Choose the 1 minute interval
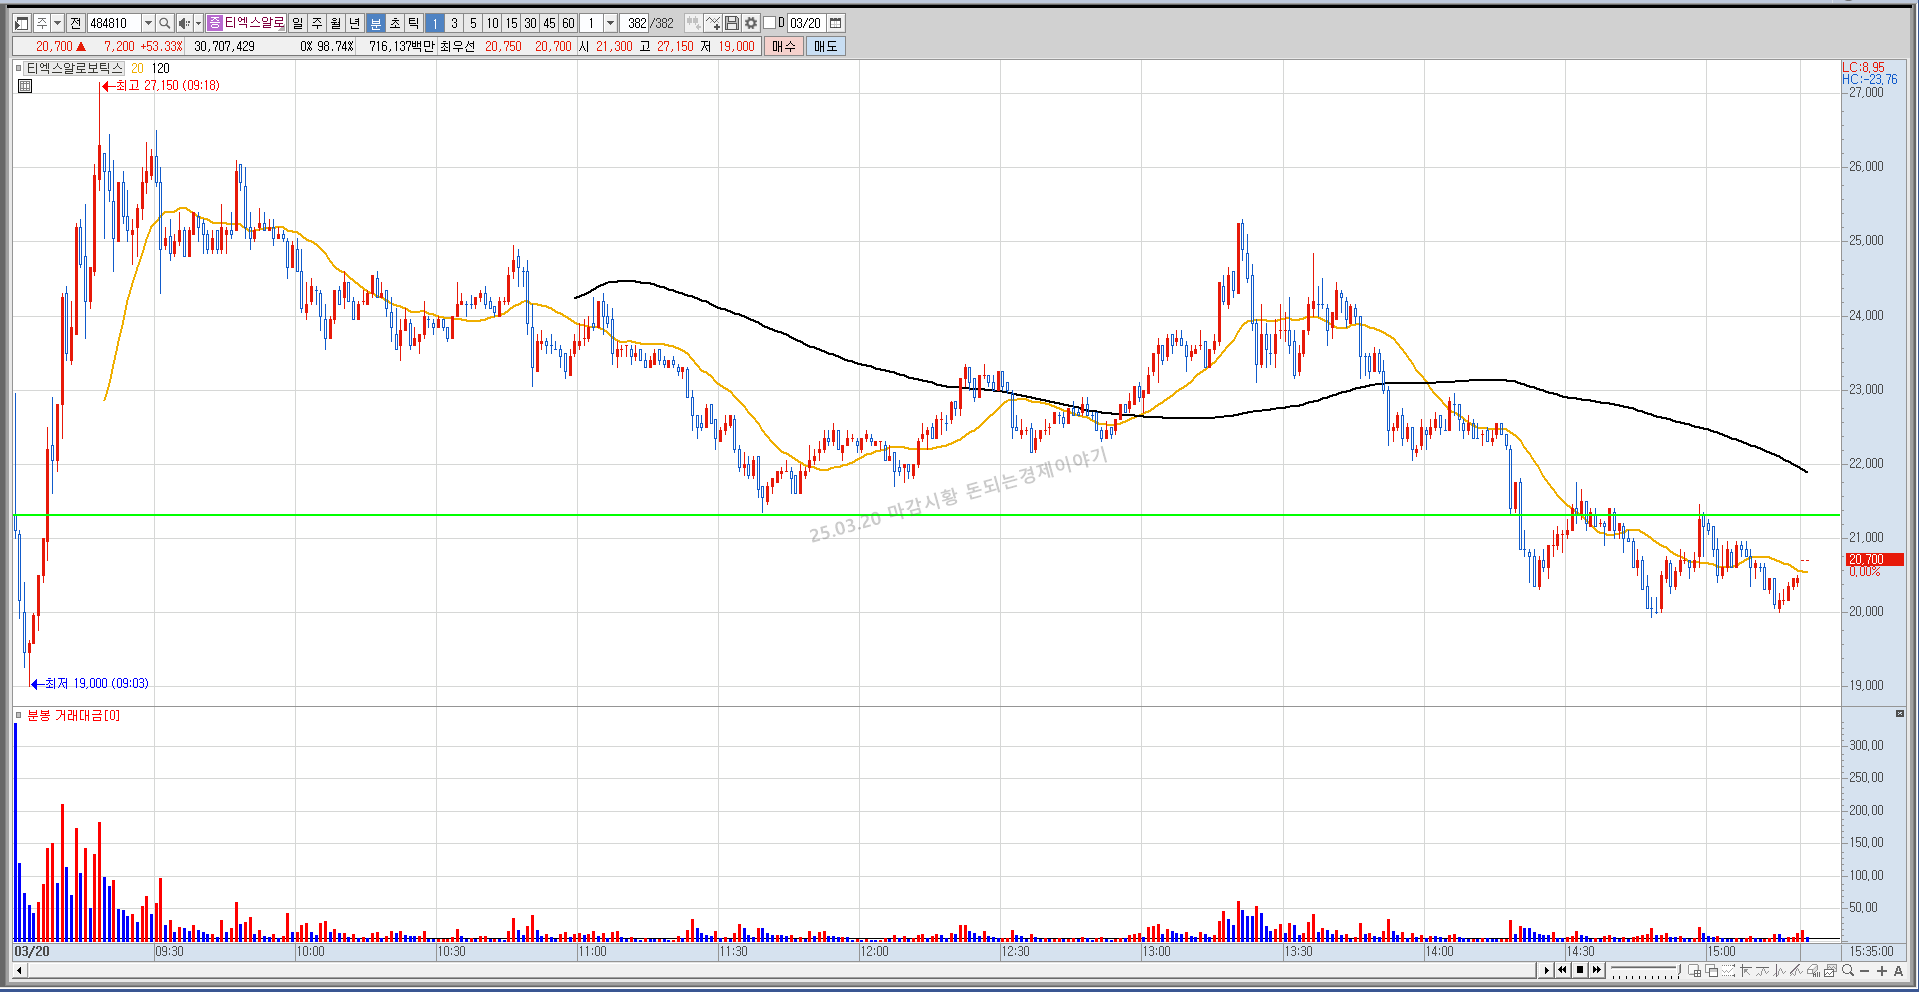1919x992 pixels. [x=434, y=23]
